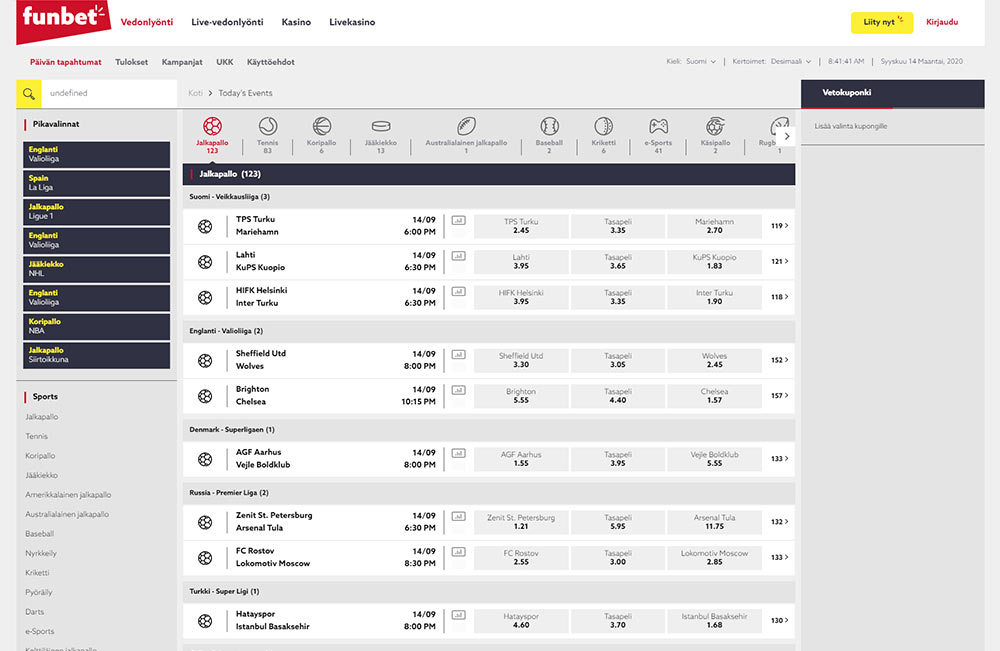This screenshot has height=651, width=1000.
Task: Open the Käyttöehdot page
Action: coord(270,62)
